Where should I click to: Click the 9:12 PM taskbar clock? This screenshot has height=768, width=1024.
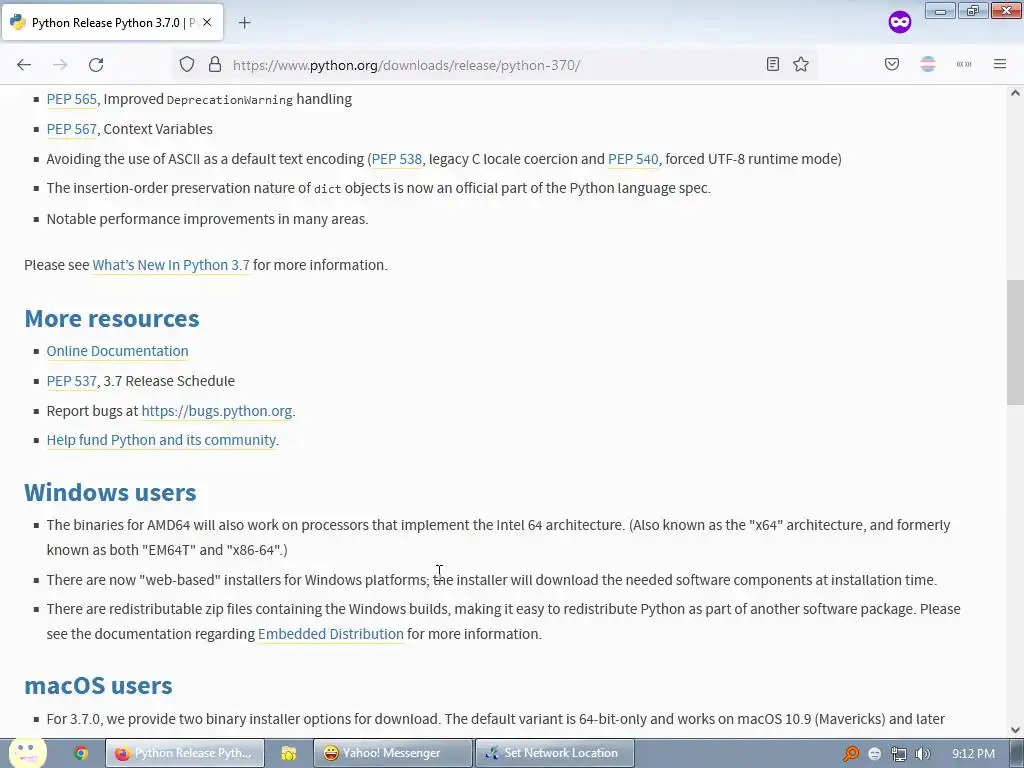tap(973, 754)
